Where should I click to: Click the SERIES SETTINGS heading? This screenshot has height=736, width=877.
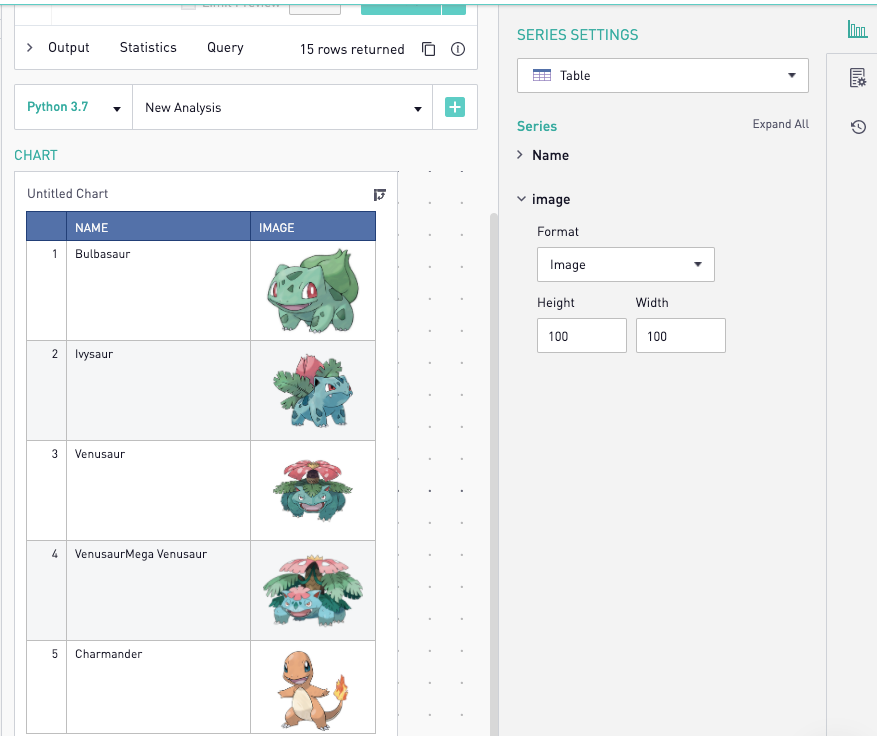pyautogui.click(x=577, y=35)
